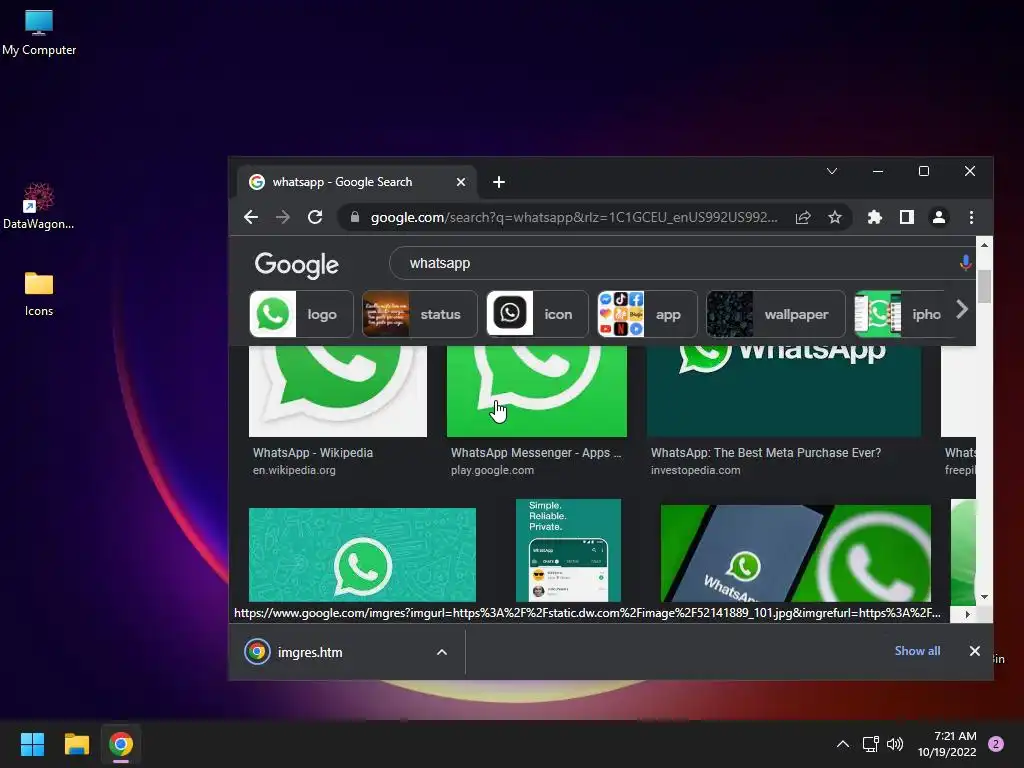Open the network status tray icon

tap(870, 744)
